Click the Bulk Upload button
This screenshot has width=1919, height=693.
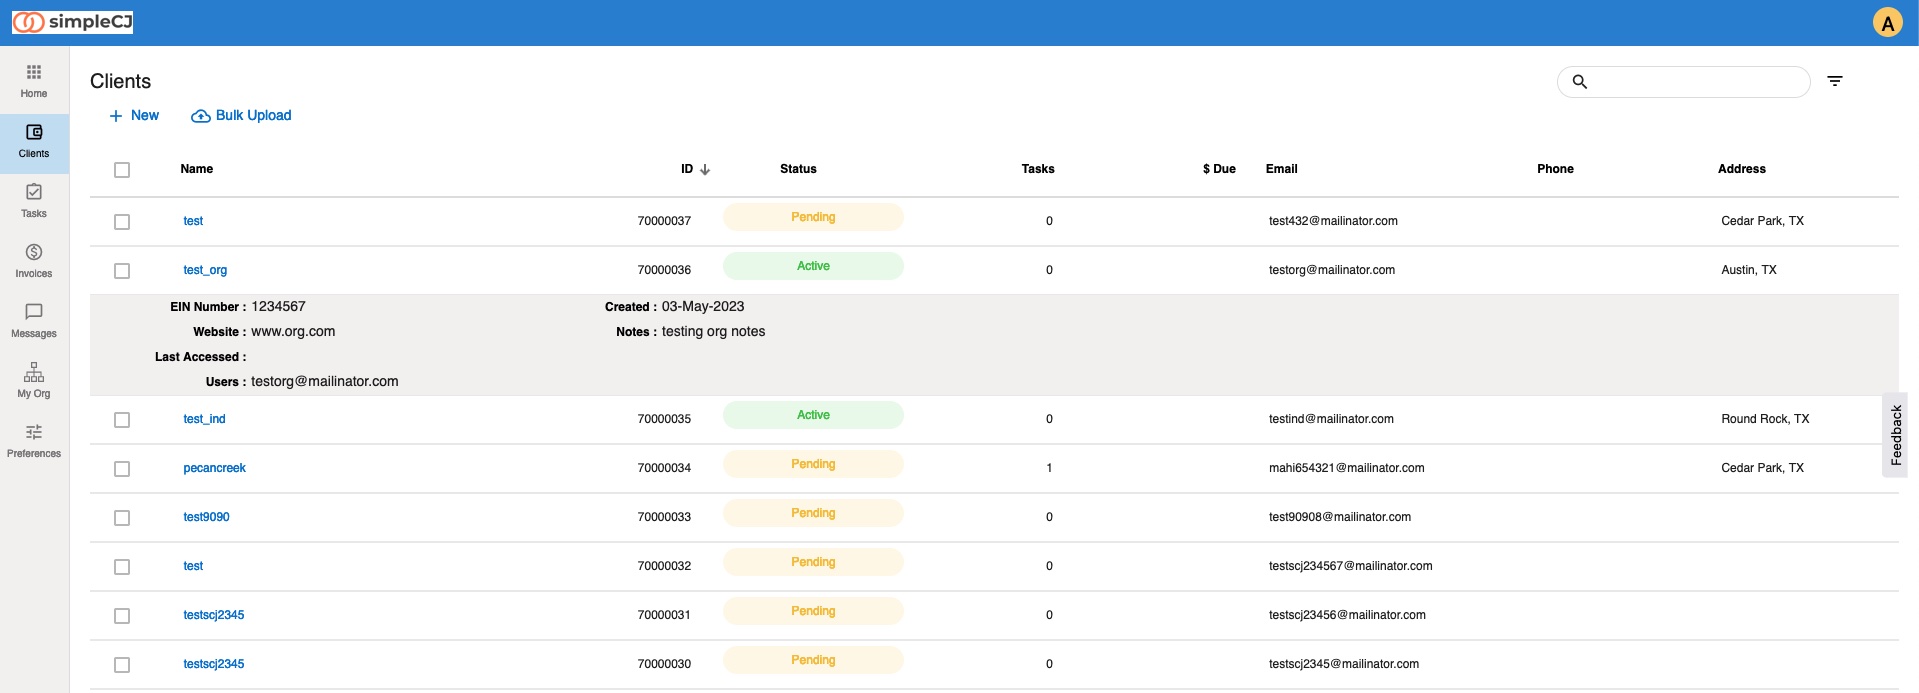click(x=241, y=116)
